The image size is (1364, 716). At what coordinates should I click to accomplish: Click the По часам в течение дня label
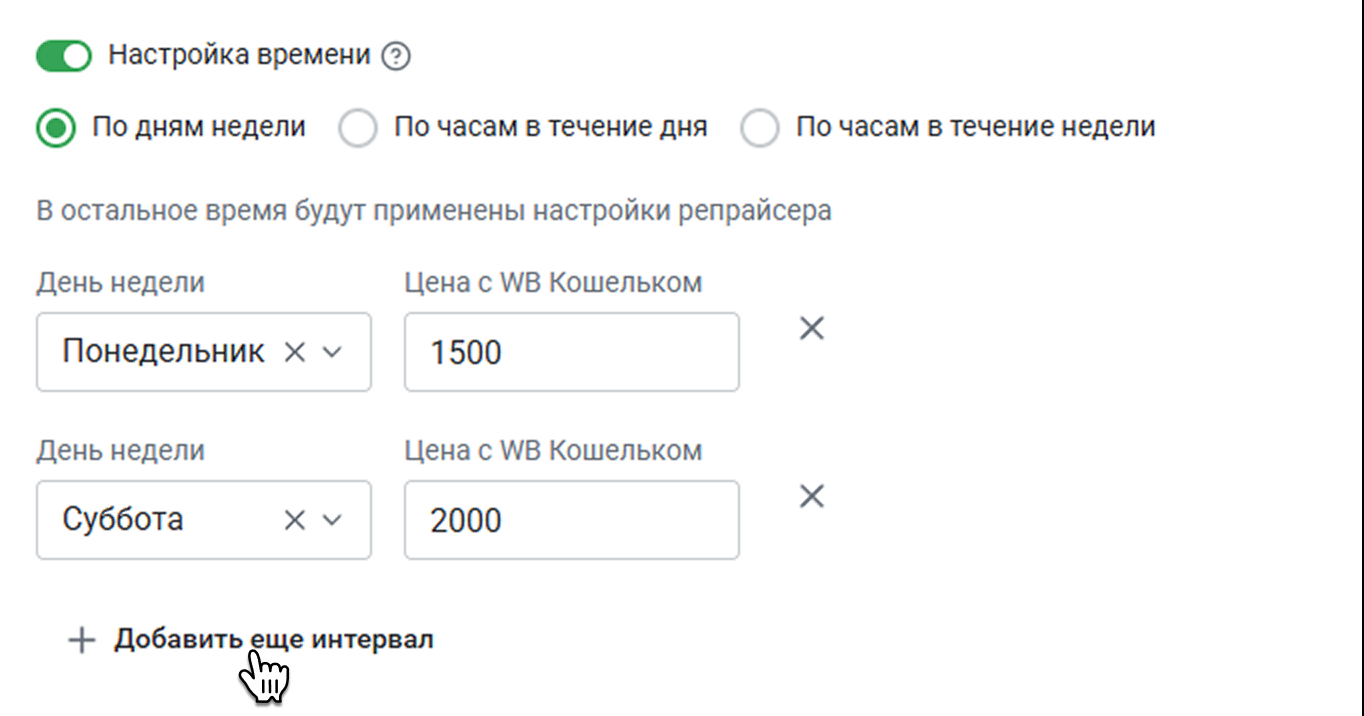[551, 128]
